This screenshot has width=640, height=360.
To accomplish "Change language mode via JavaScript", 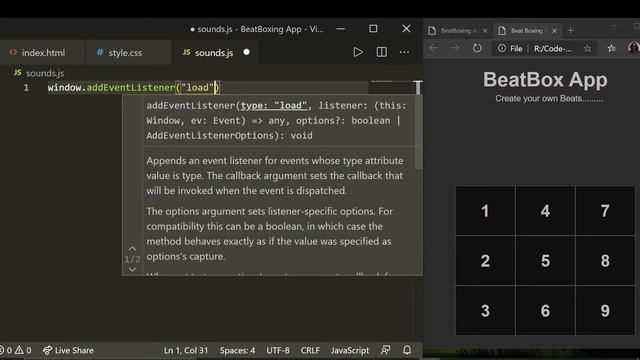I will coord(350,350).
